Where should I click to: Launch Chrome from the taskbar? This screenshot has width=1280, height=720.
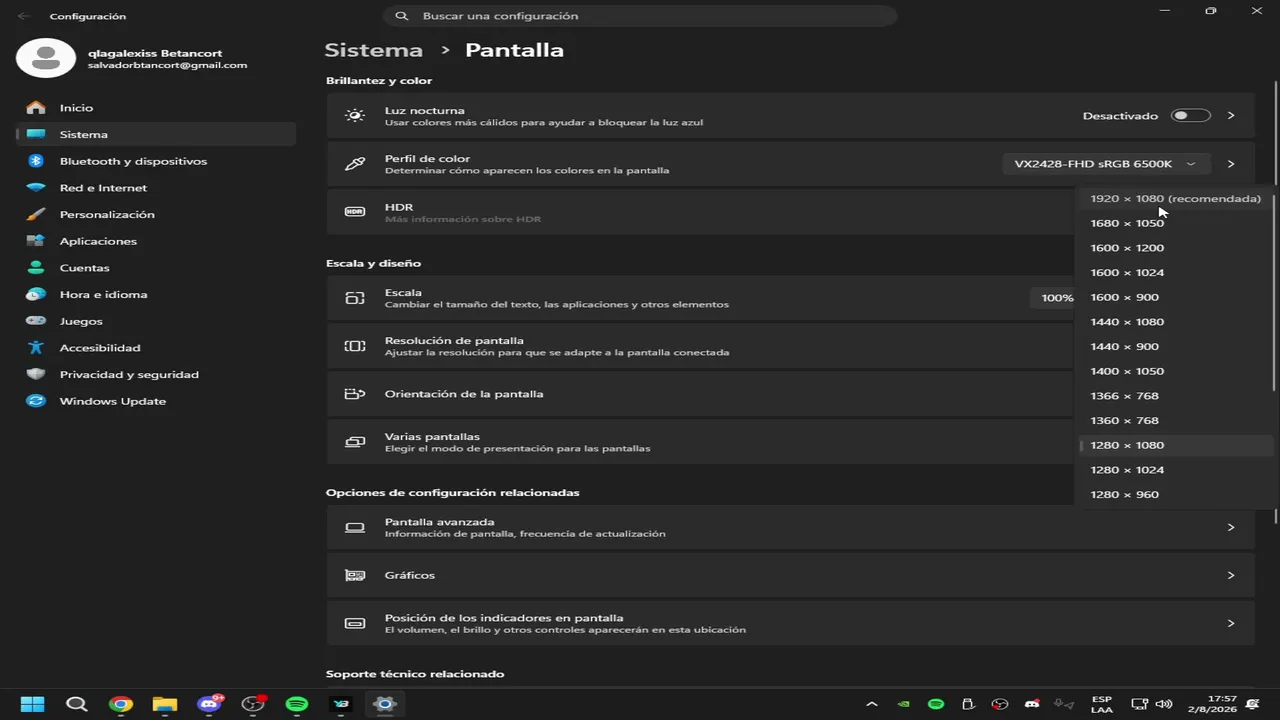[121, 704]
